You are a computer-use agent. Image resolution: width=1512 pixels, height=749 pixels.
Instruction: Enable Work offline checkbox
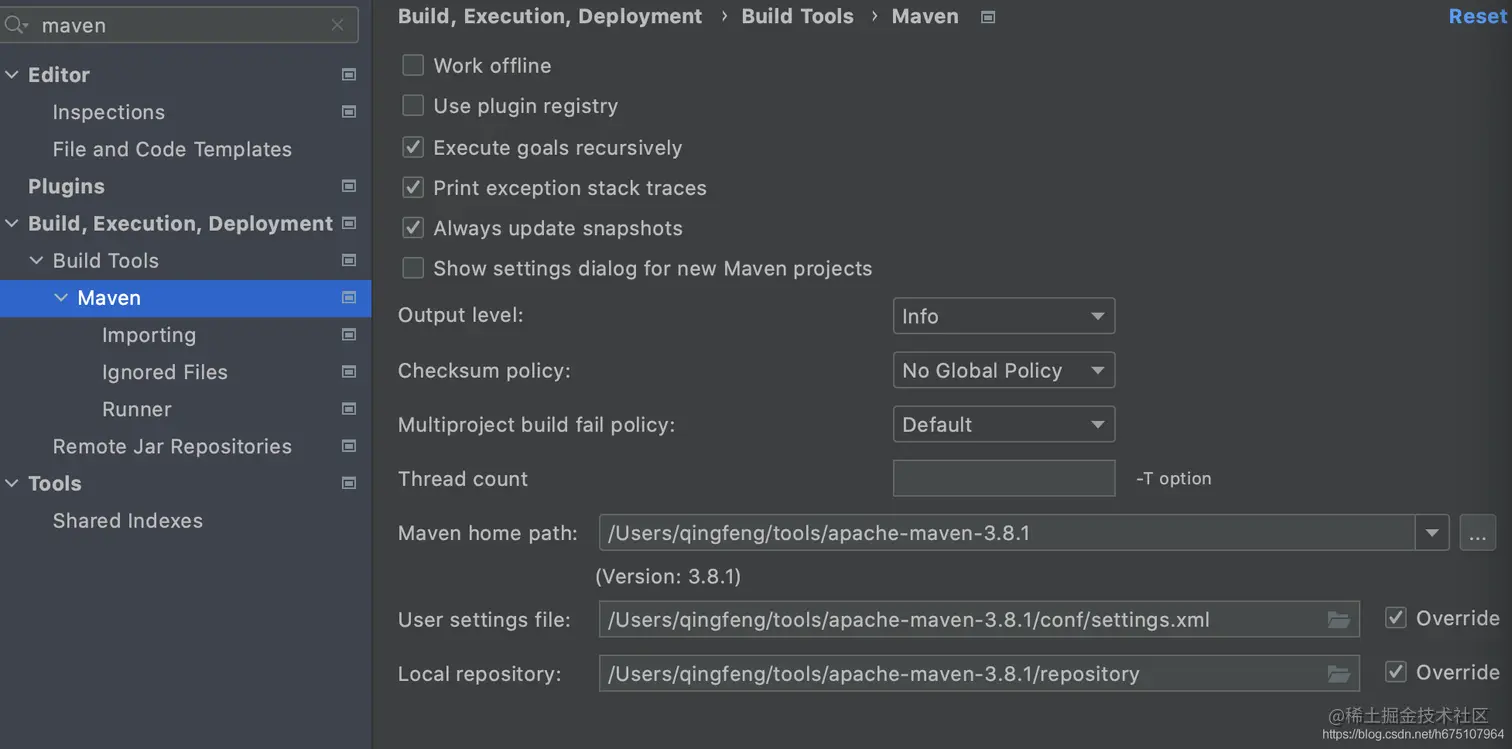(x=413, y=66)
